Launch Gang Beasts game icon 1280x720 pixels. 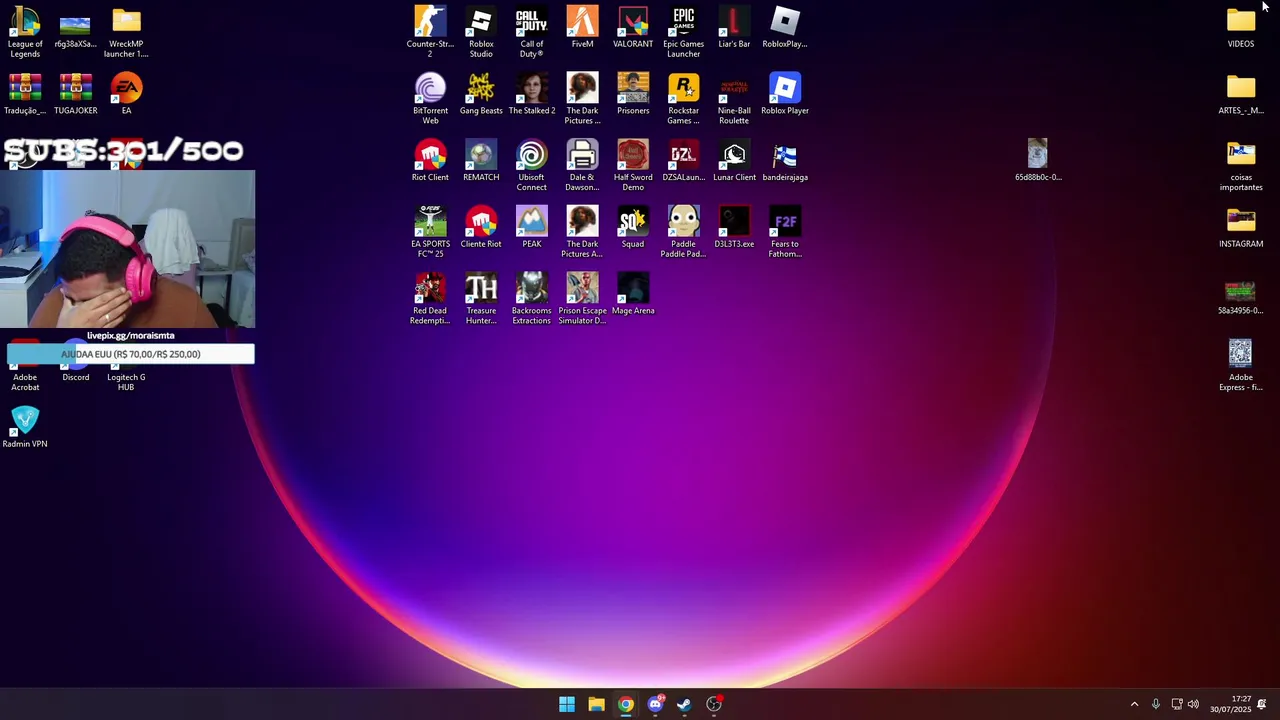(481, 94)
